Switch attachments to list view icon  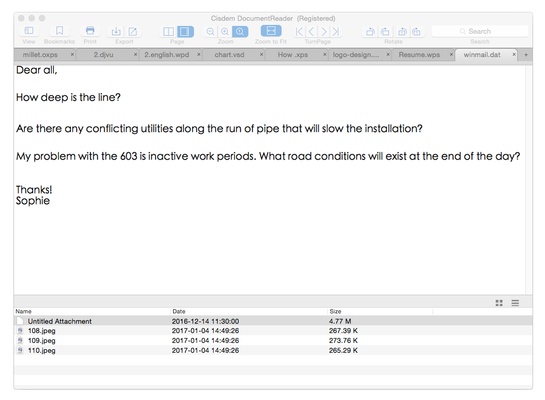pyautogui.click(x=515, y=303)
